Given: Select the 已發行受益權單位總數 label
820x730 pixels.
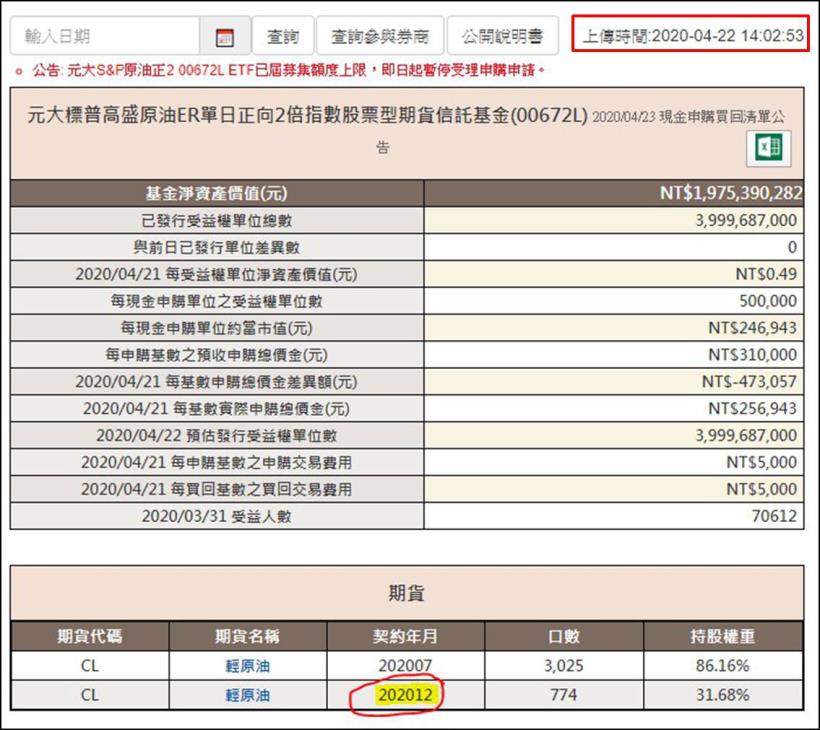Looking at the screenshot, I should click(217, 221).
